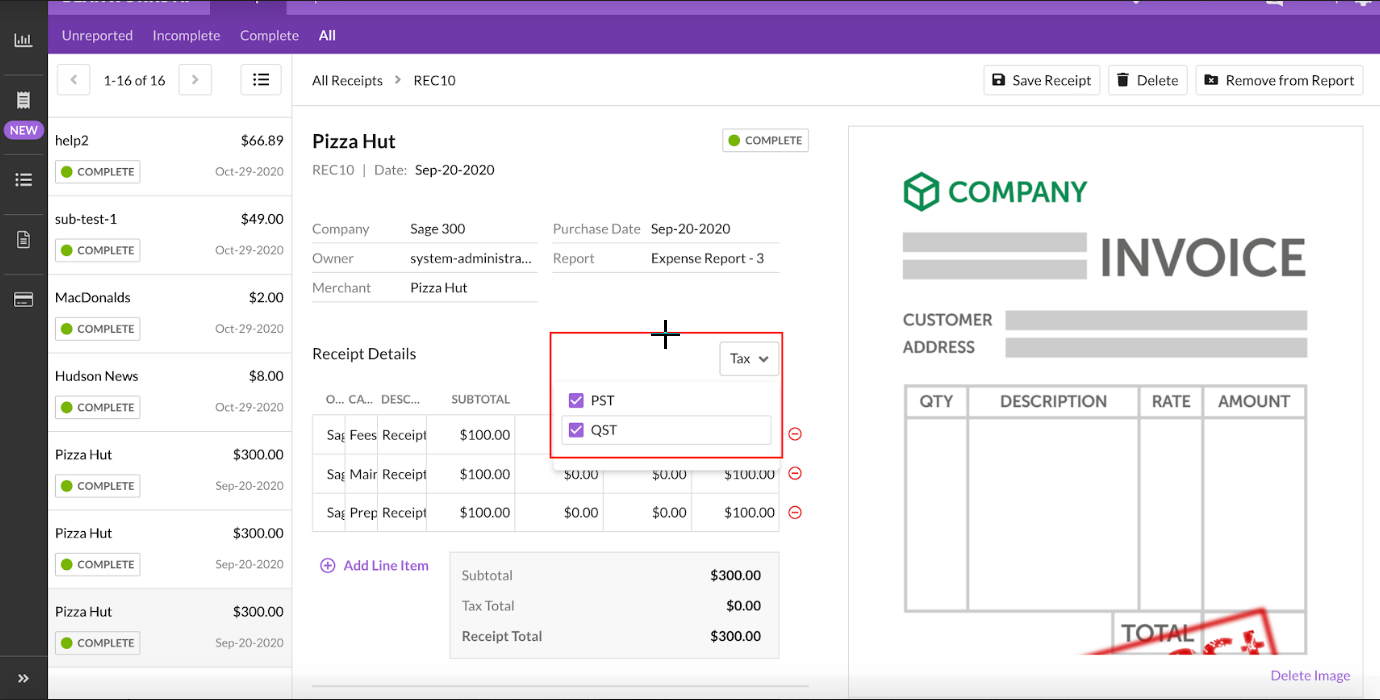Switch to the Incomplete tab

[x=186, y=35]
